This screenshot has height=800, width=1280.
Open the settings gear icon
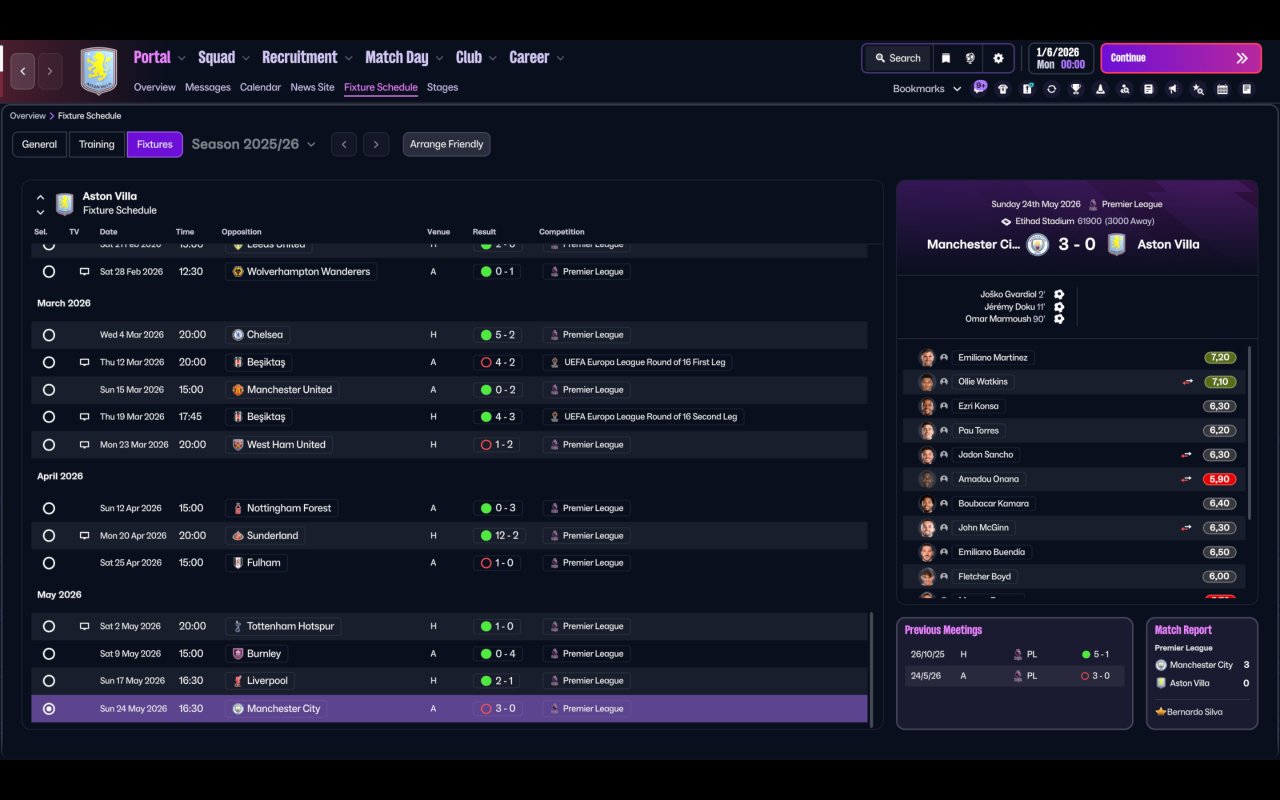click(998, 58)
